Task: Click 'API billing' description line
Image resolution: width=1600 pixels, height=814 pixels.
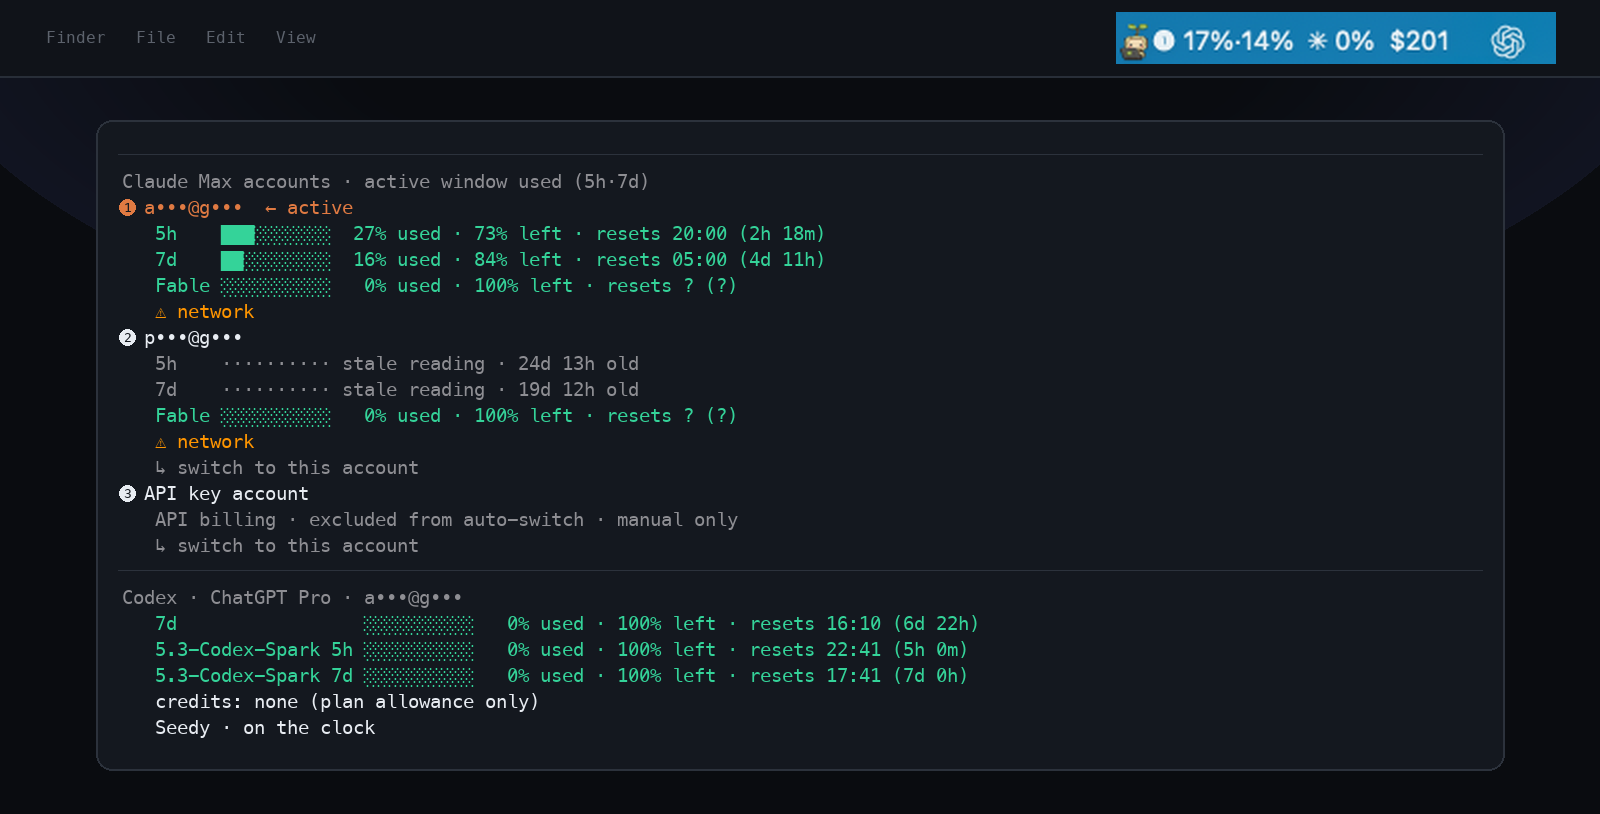Action: click(446, 519)
